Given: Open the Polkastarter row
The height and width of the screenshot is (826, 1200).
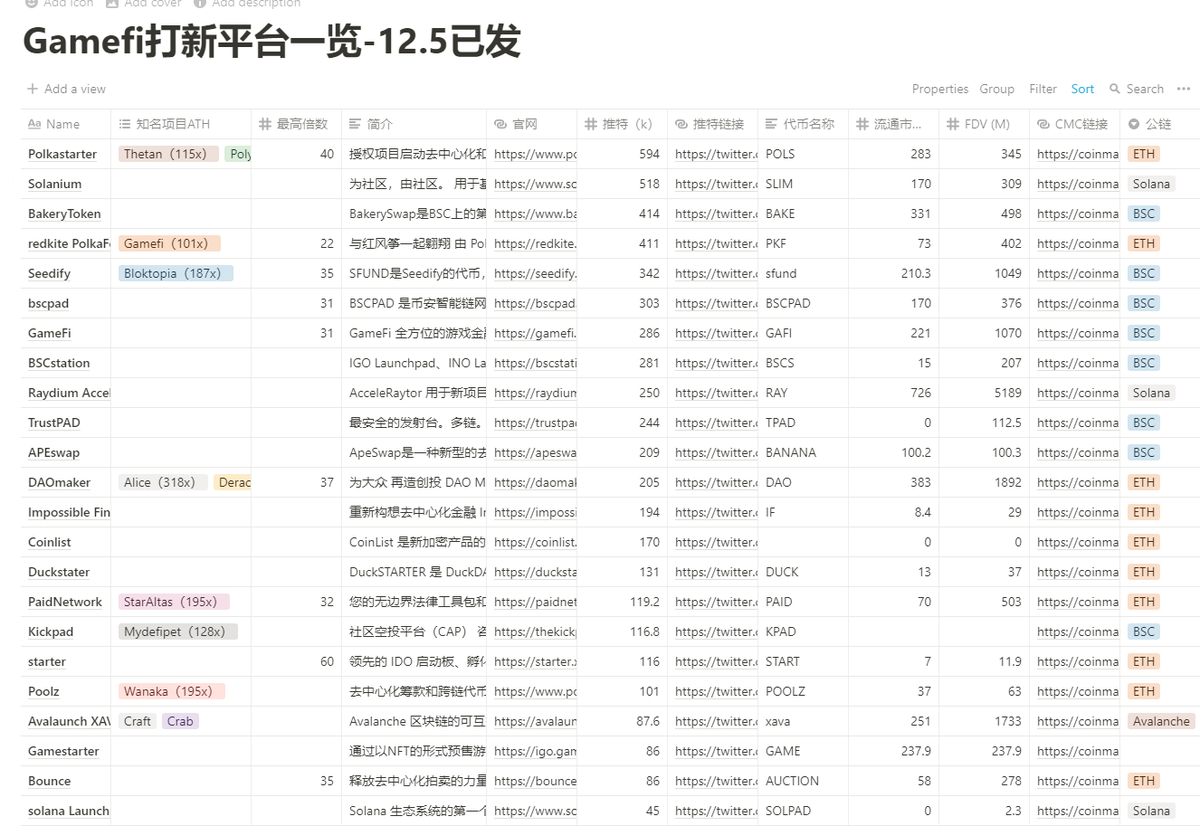Looking at the screenshot, I should tap(62, 154).
